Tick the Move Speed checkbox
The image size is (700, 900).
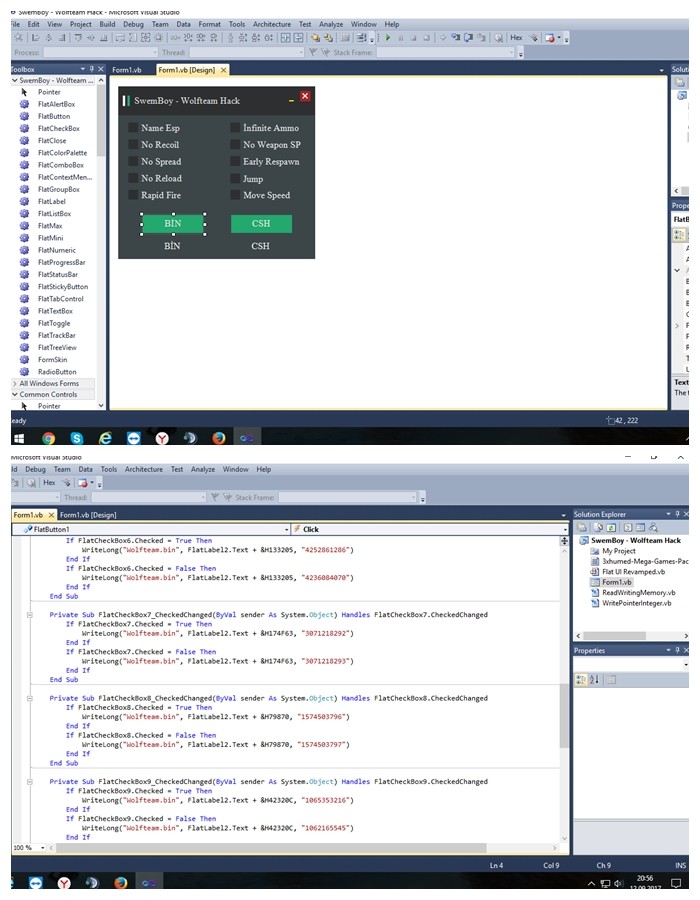tap(235, 195)
